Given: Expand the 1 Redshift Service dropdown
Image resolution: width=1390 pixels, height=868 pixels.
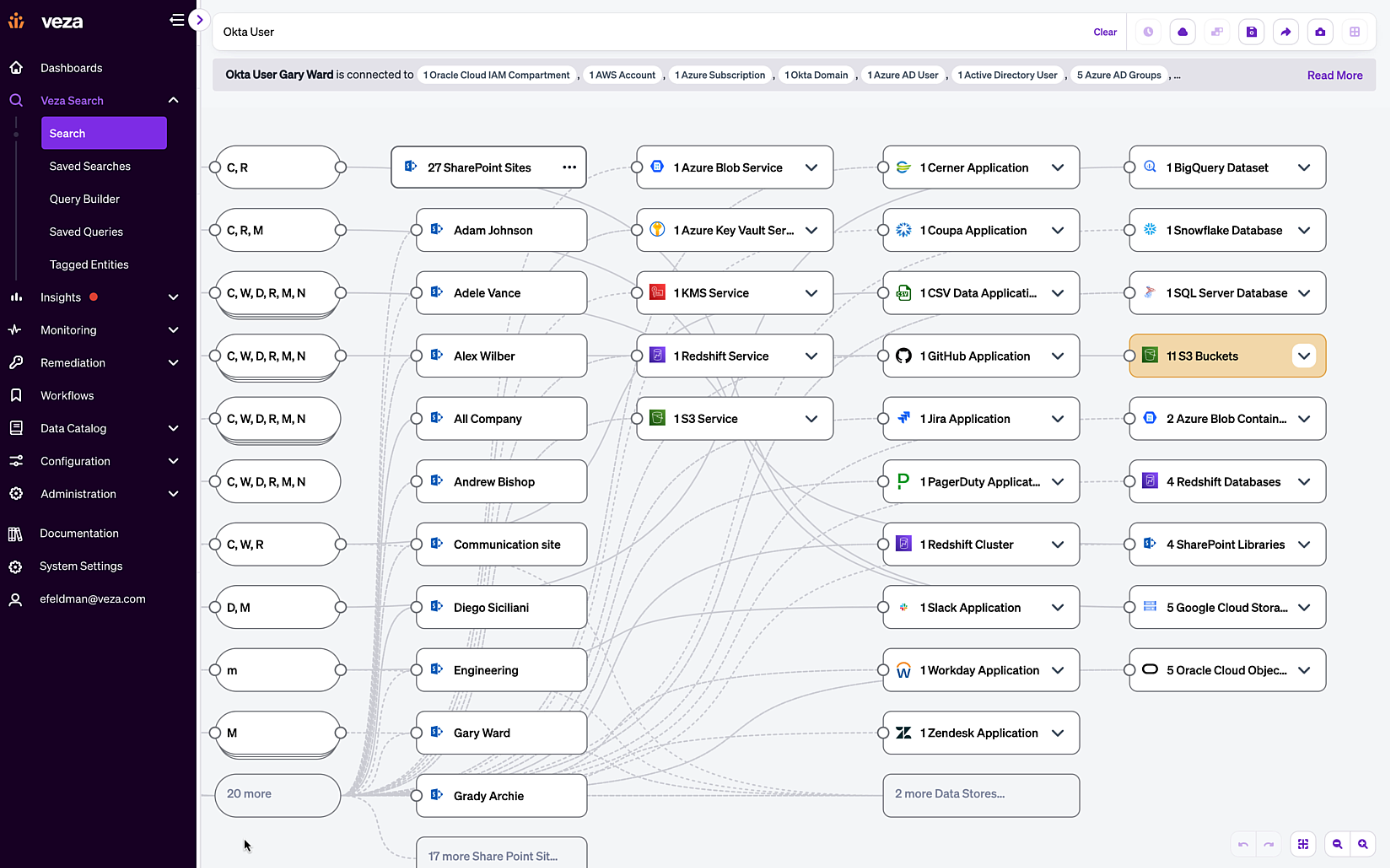Looking at the screenshot, I should coord(811,356).
